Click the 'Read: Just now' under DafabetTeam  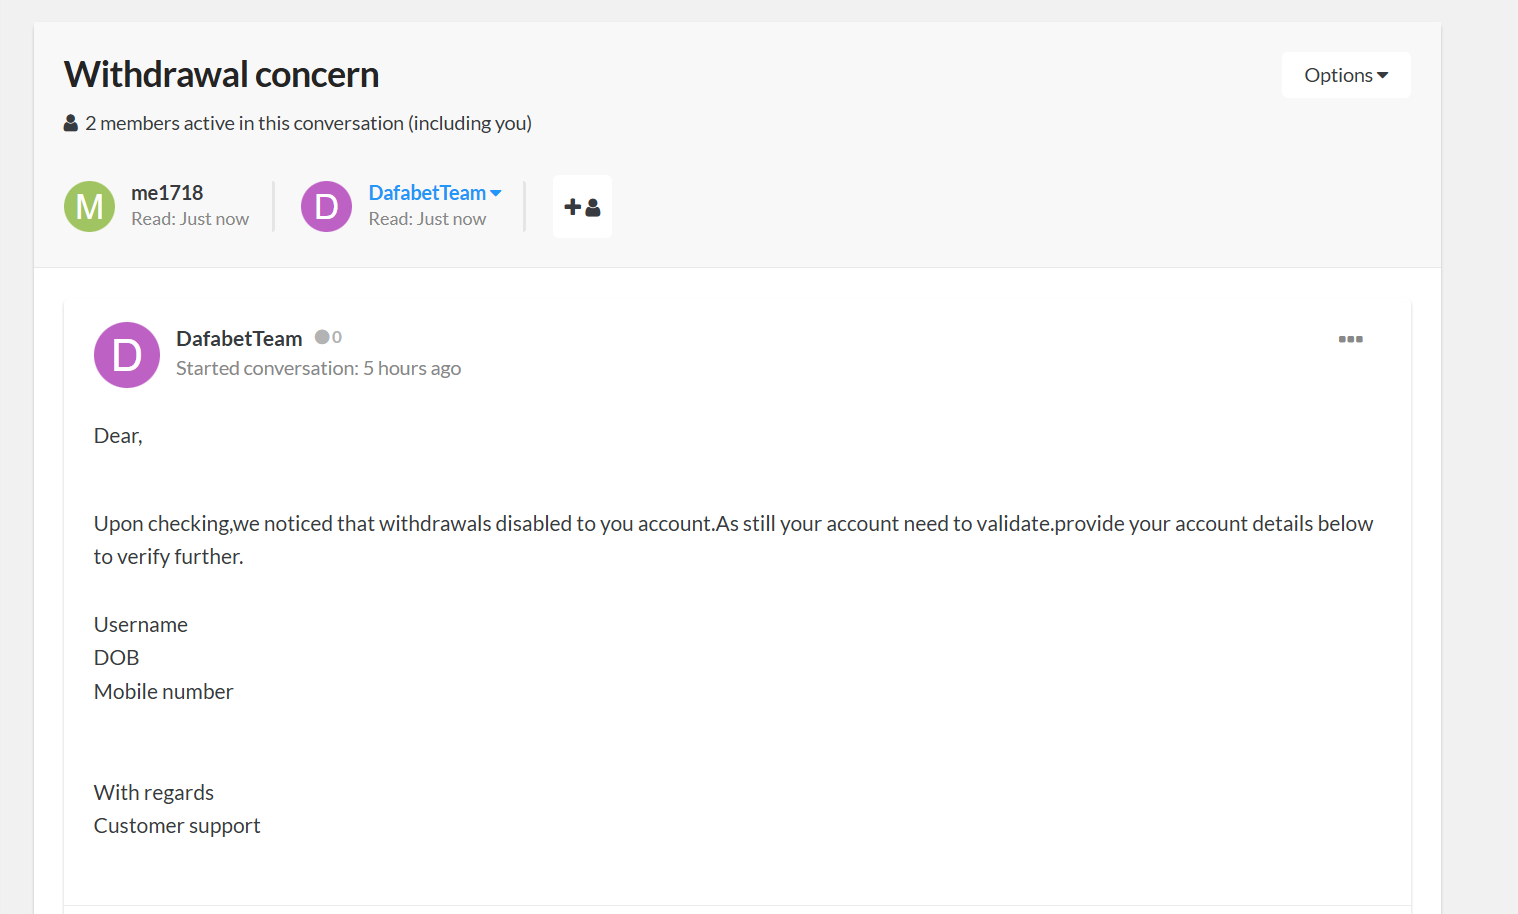[x=427, y=219]
